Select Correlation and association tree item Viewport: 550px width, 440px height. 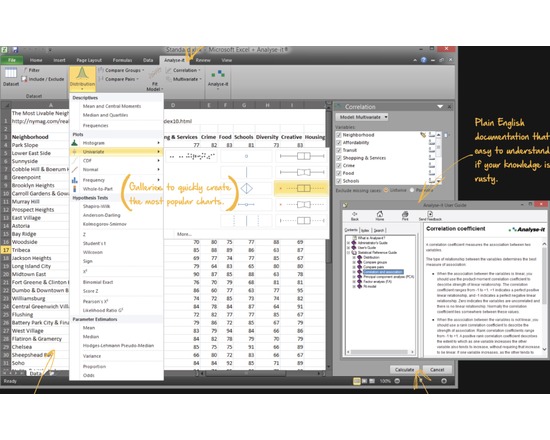click(x=383, y=272)
